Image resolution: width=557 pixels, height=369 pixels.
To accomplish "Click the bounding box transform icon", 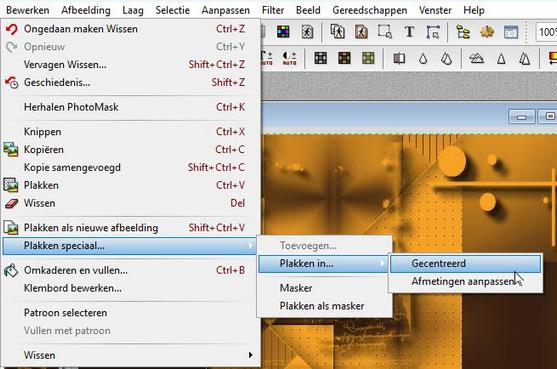I will point(433,32).
